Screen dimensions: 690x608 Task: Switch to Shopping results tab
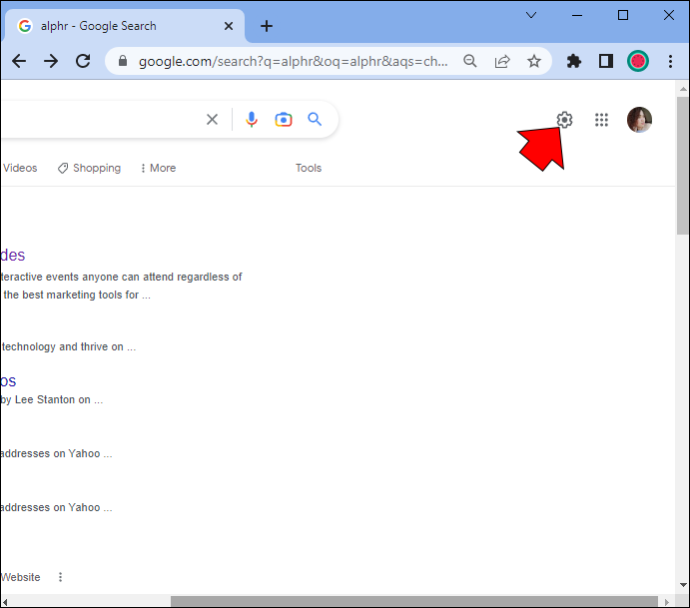point(89,168)
